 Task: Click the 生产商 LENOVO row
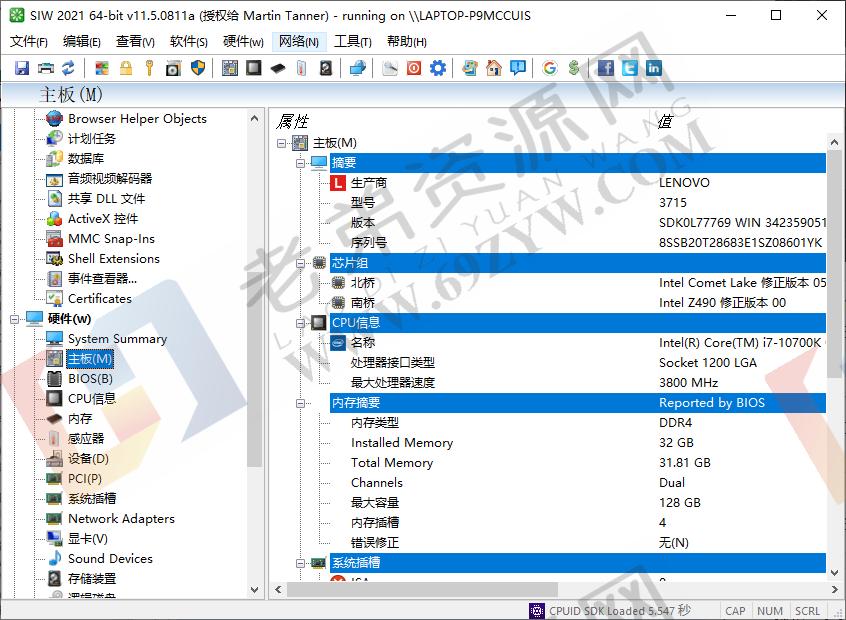point(578,183)
